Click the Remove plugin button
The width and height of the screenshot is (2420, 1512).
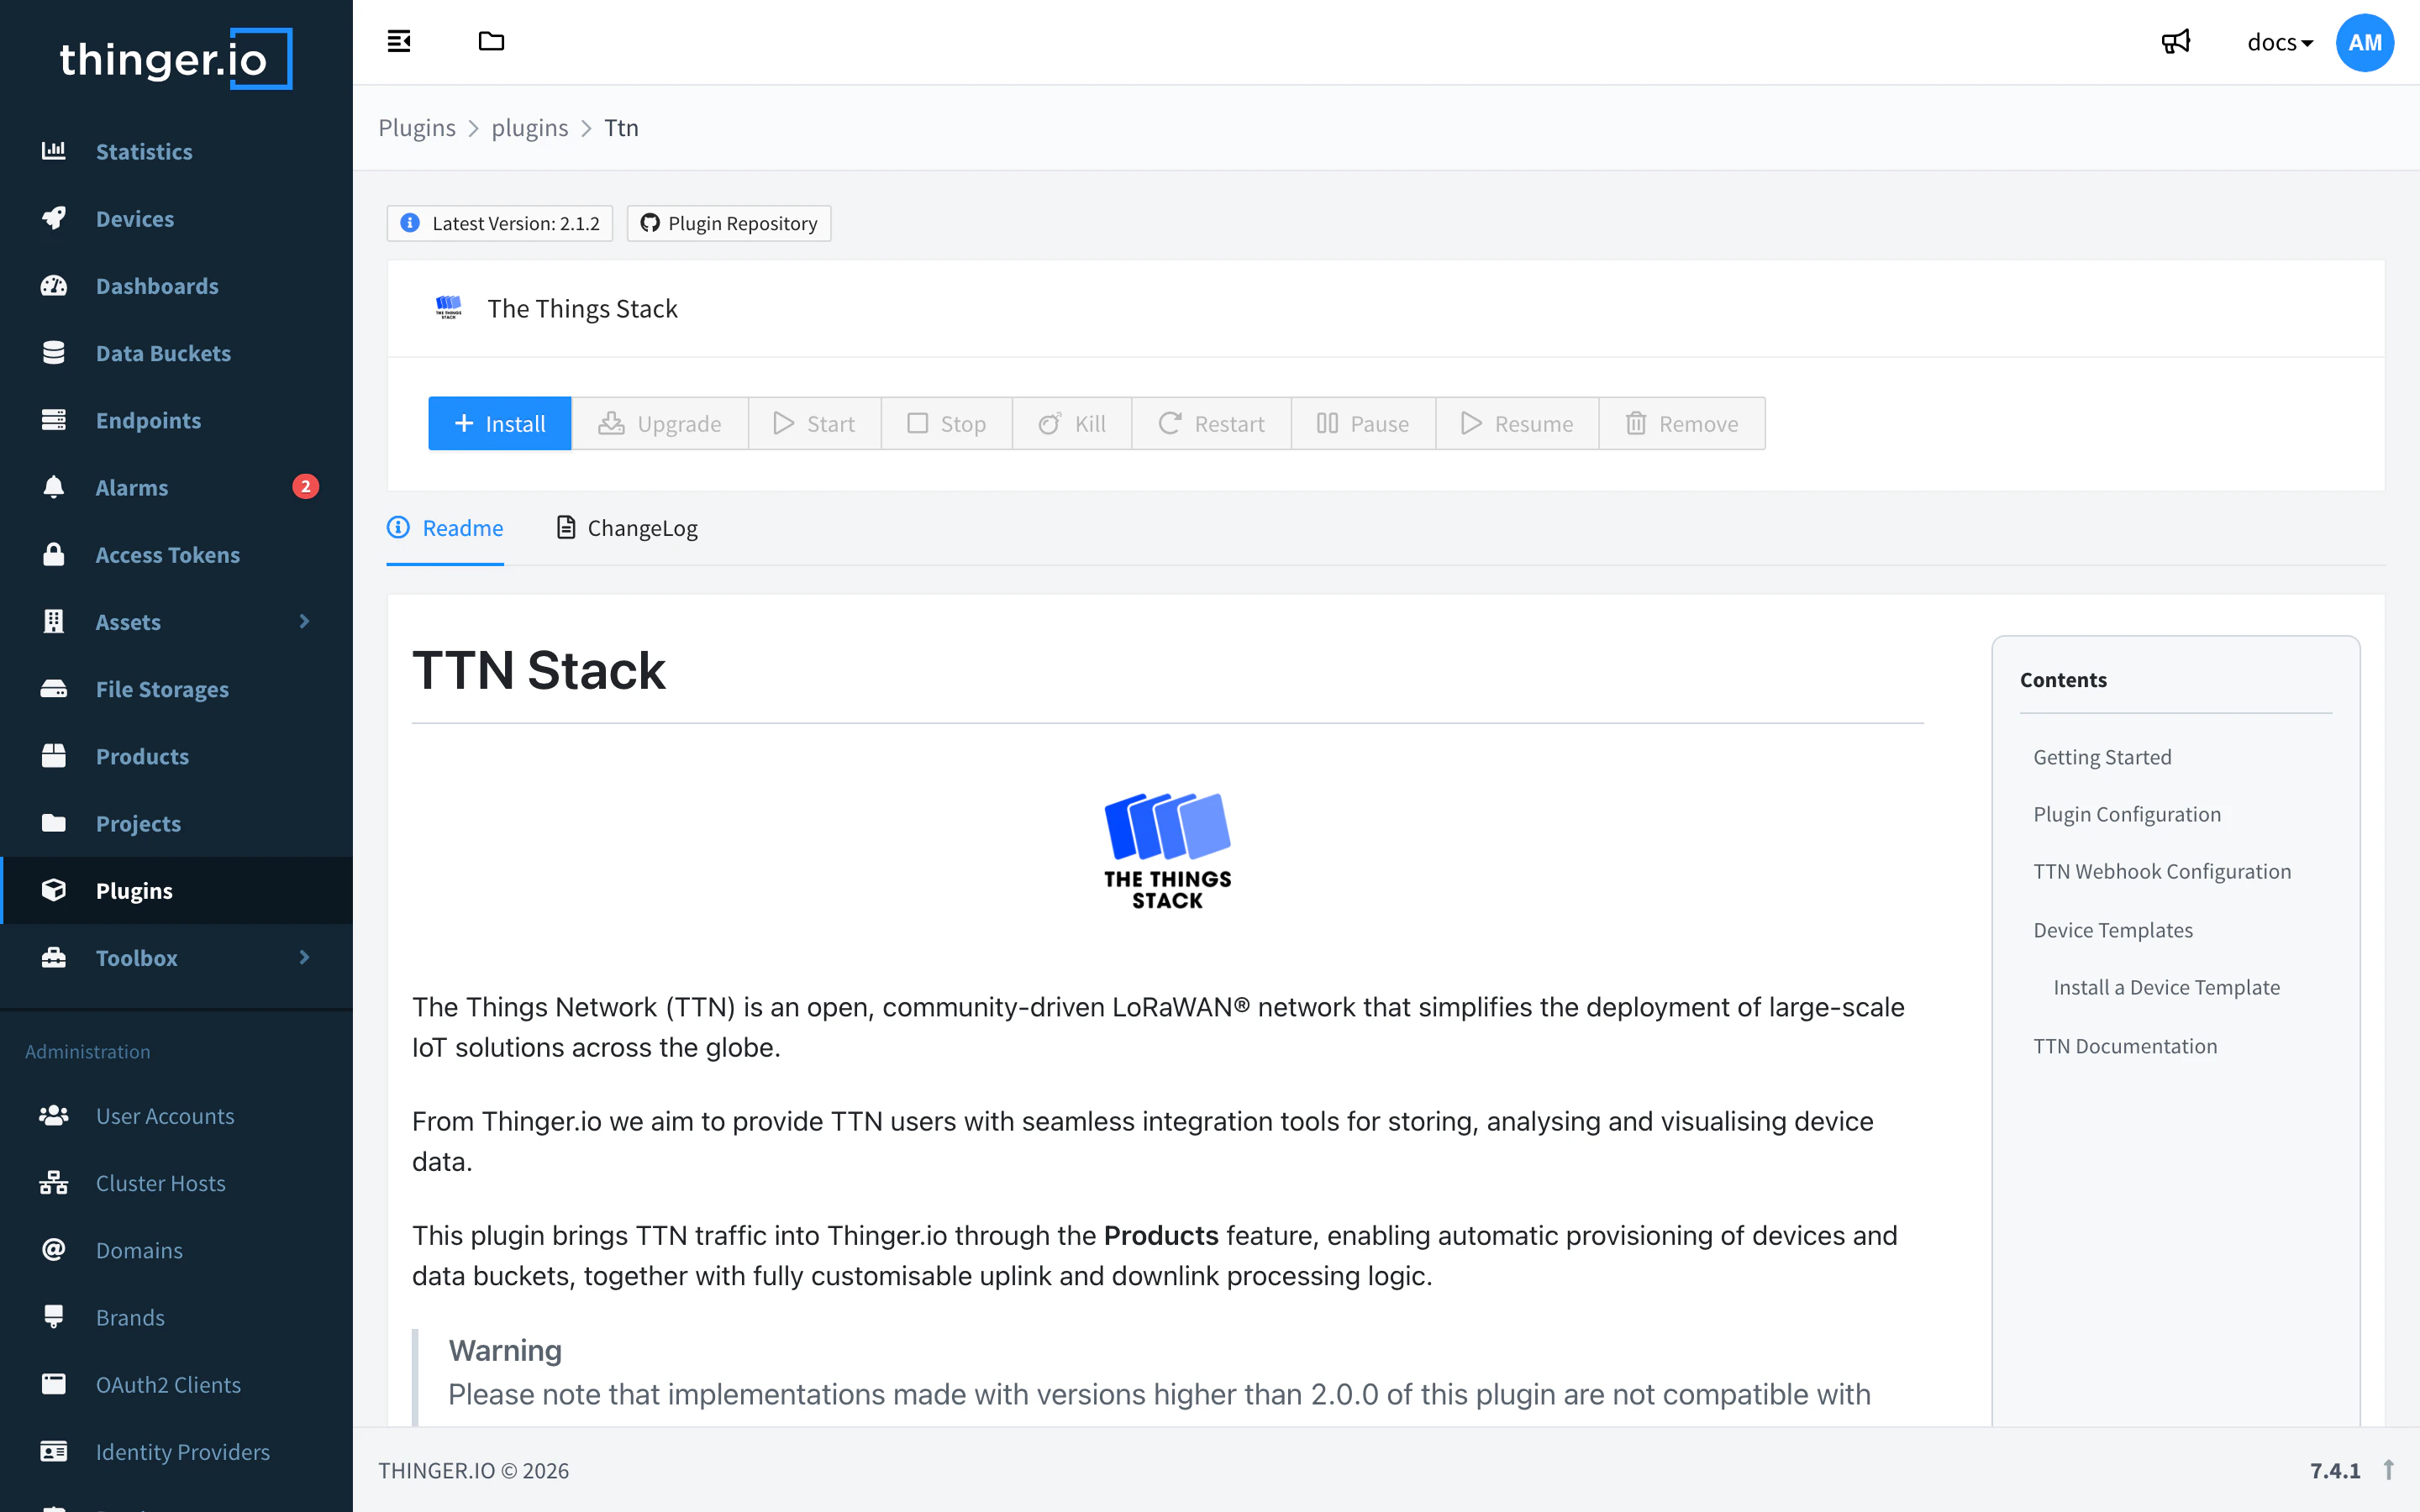pos(1682,423)
